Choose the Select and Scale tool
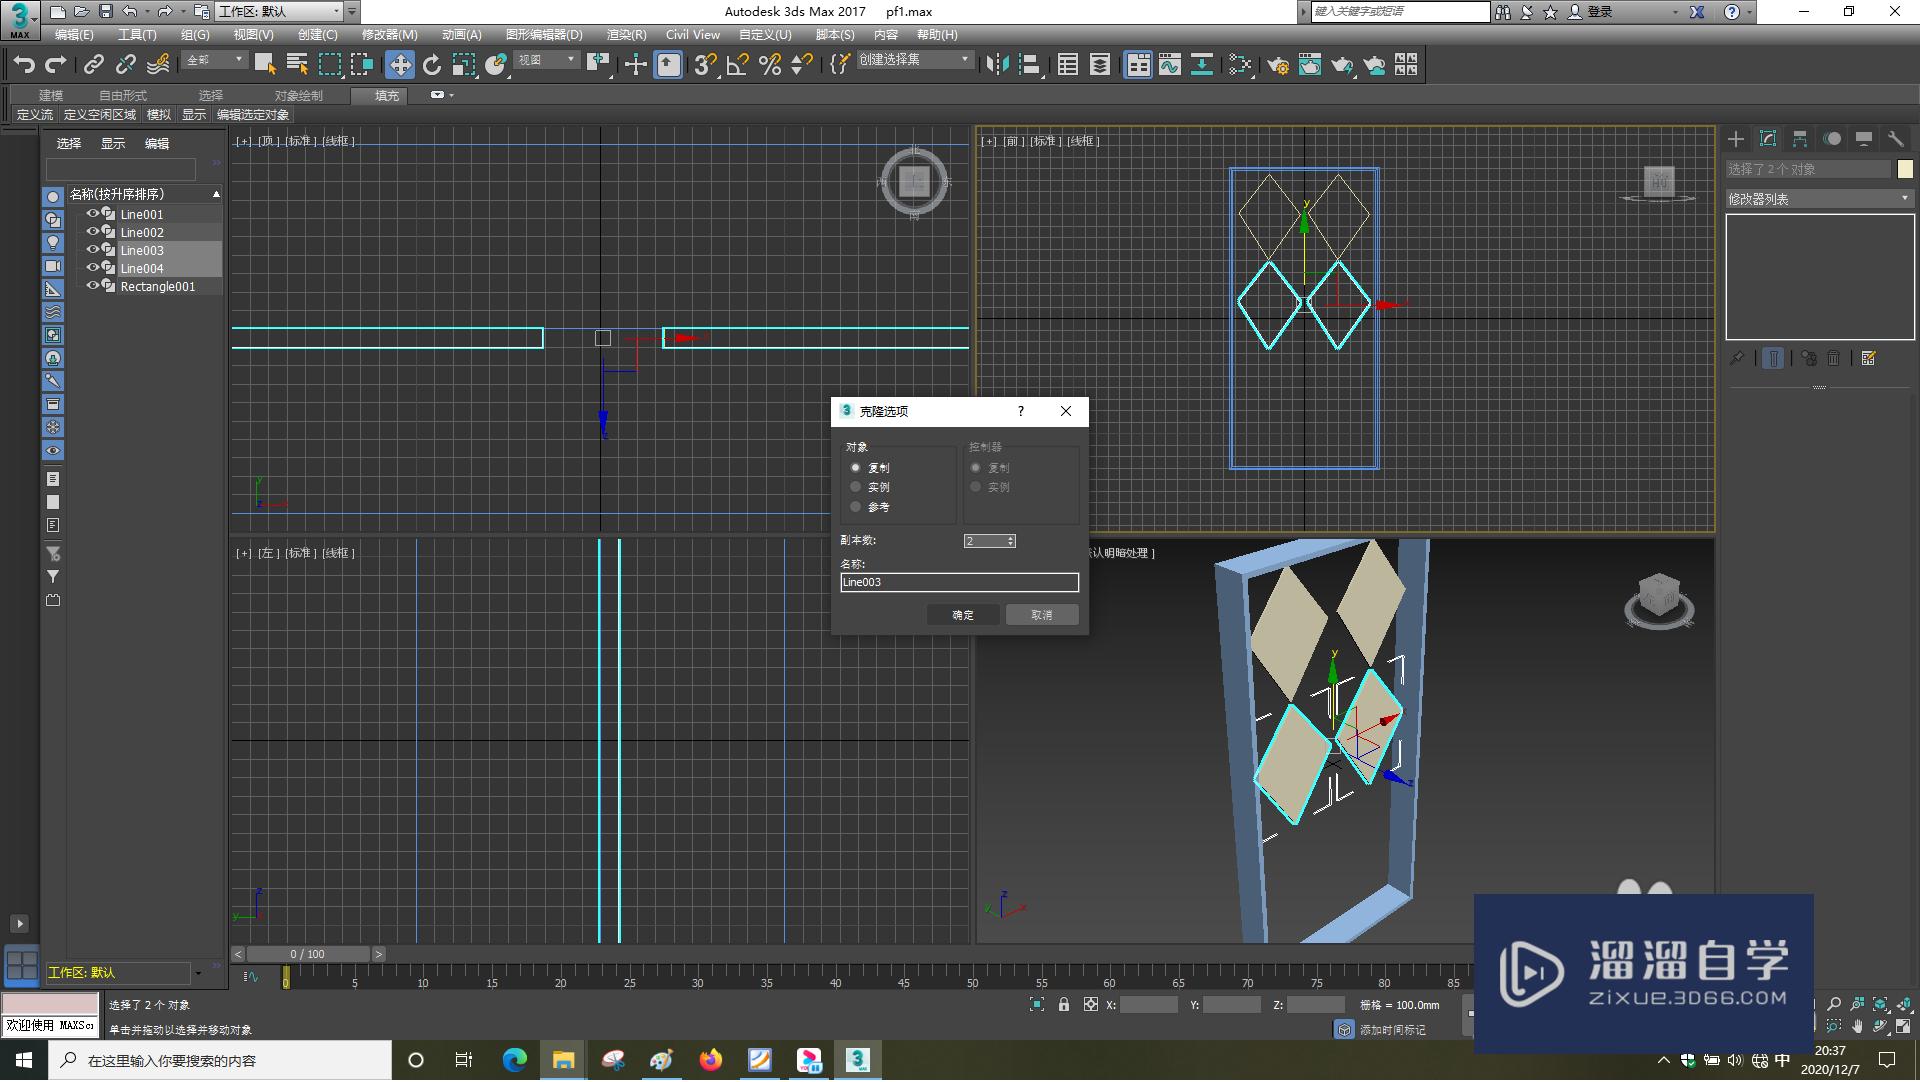 463,65
